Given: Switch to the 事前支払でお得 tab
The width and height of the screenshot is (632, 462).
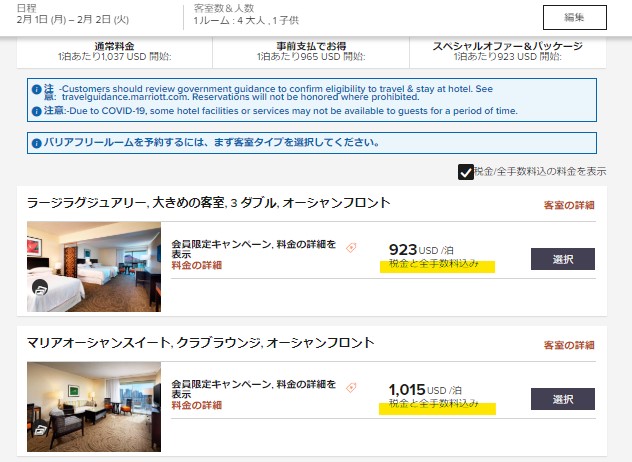Looking at the screenshot, I should (311, 52).
